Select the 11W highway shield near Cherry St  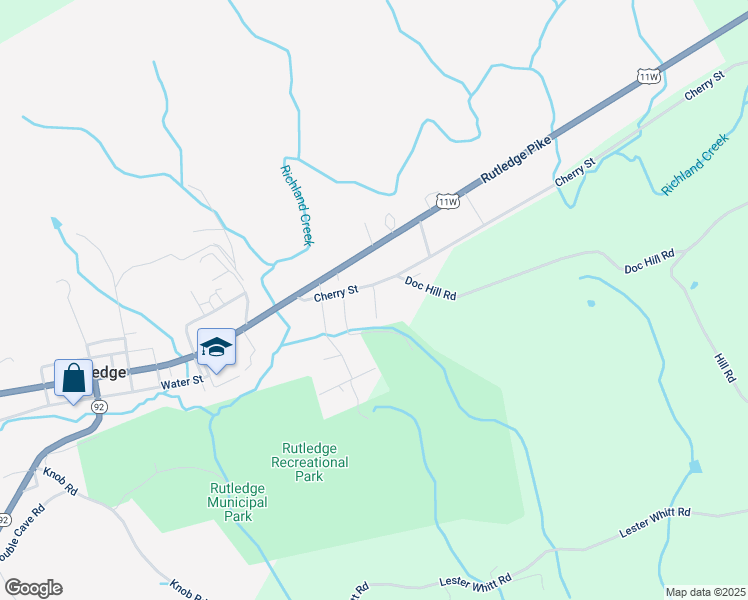pos(447,201)
